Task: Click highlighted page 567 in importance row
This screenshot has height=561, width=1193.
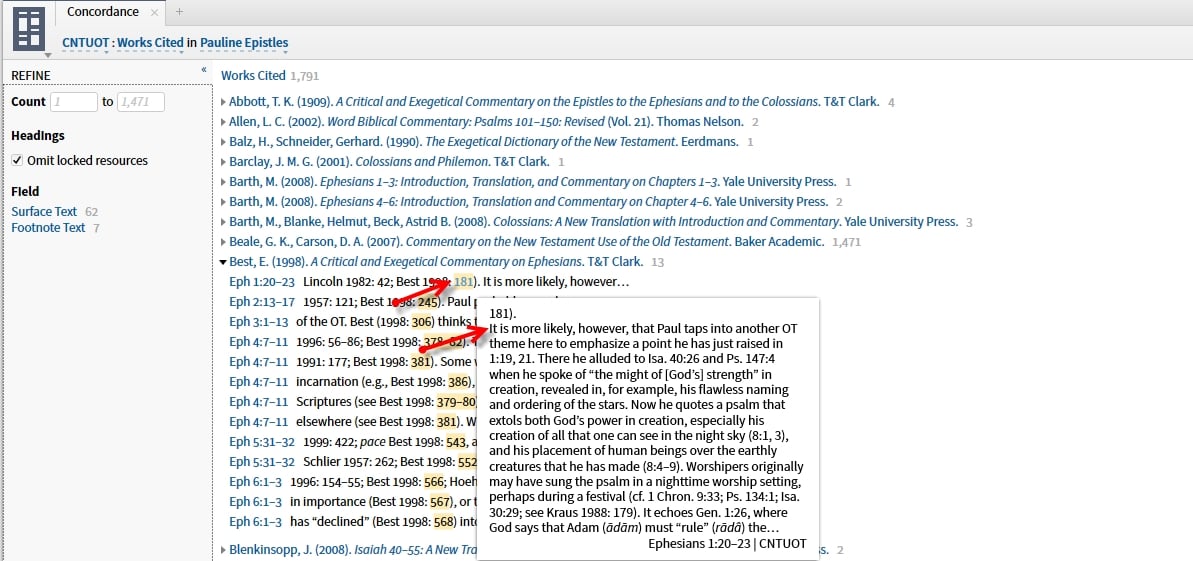Action: click(x=440, y=502)
